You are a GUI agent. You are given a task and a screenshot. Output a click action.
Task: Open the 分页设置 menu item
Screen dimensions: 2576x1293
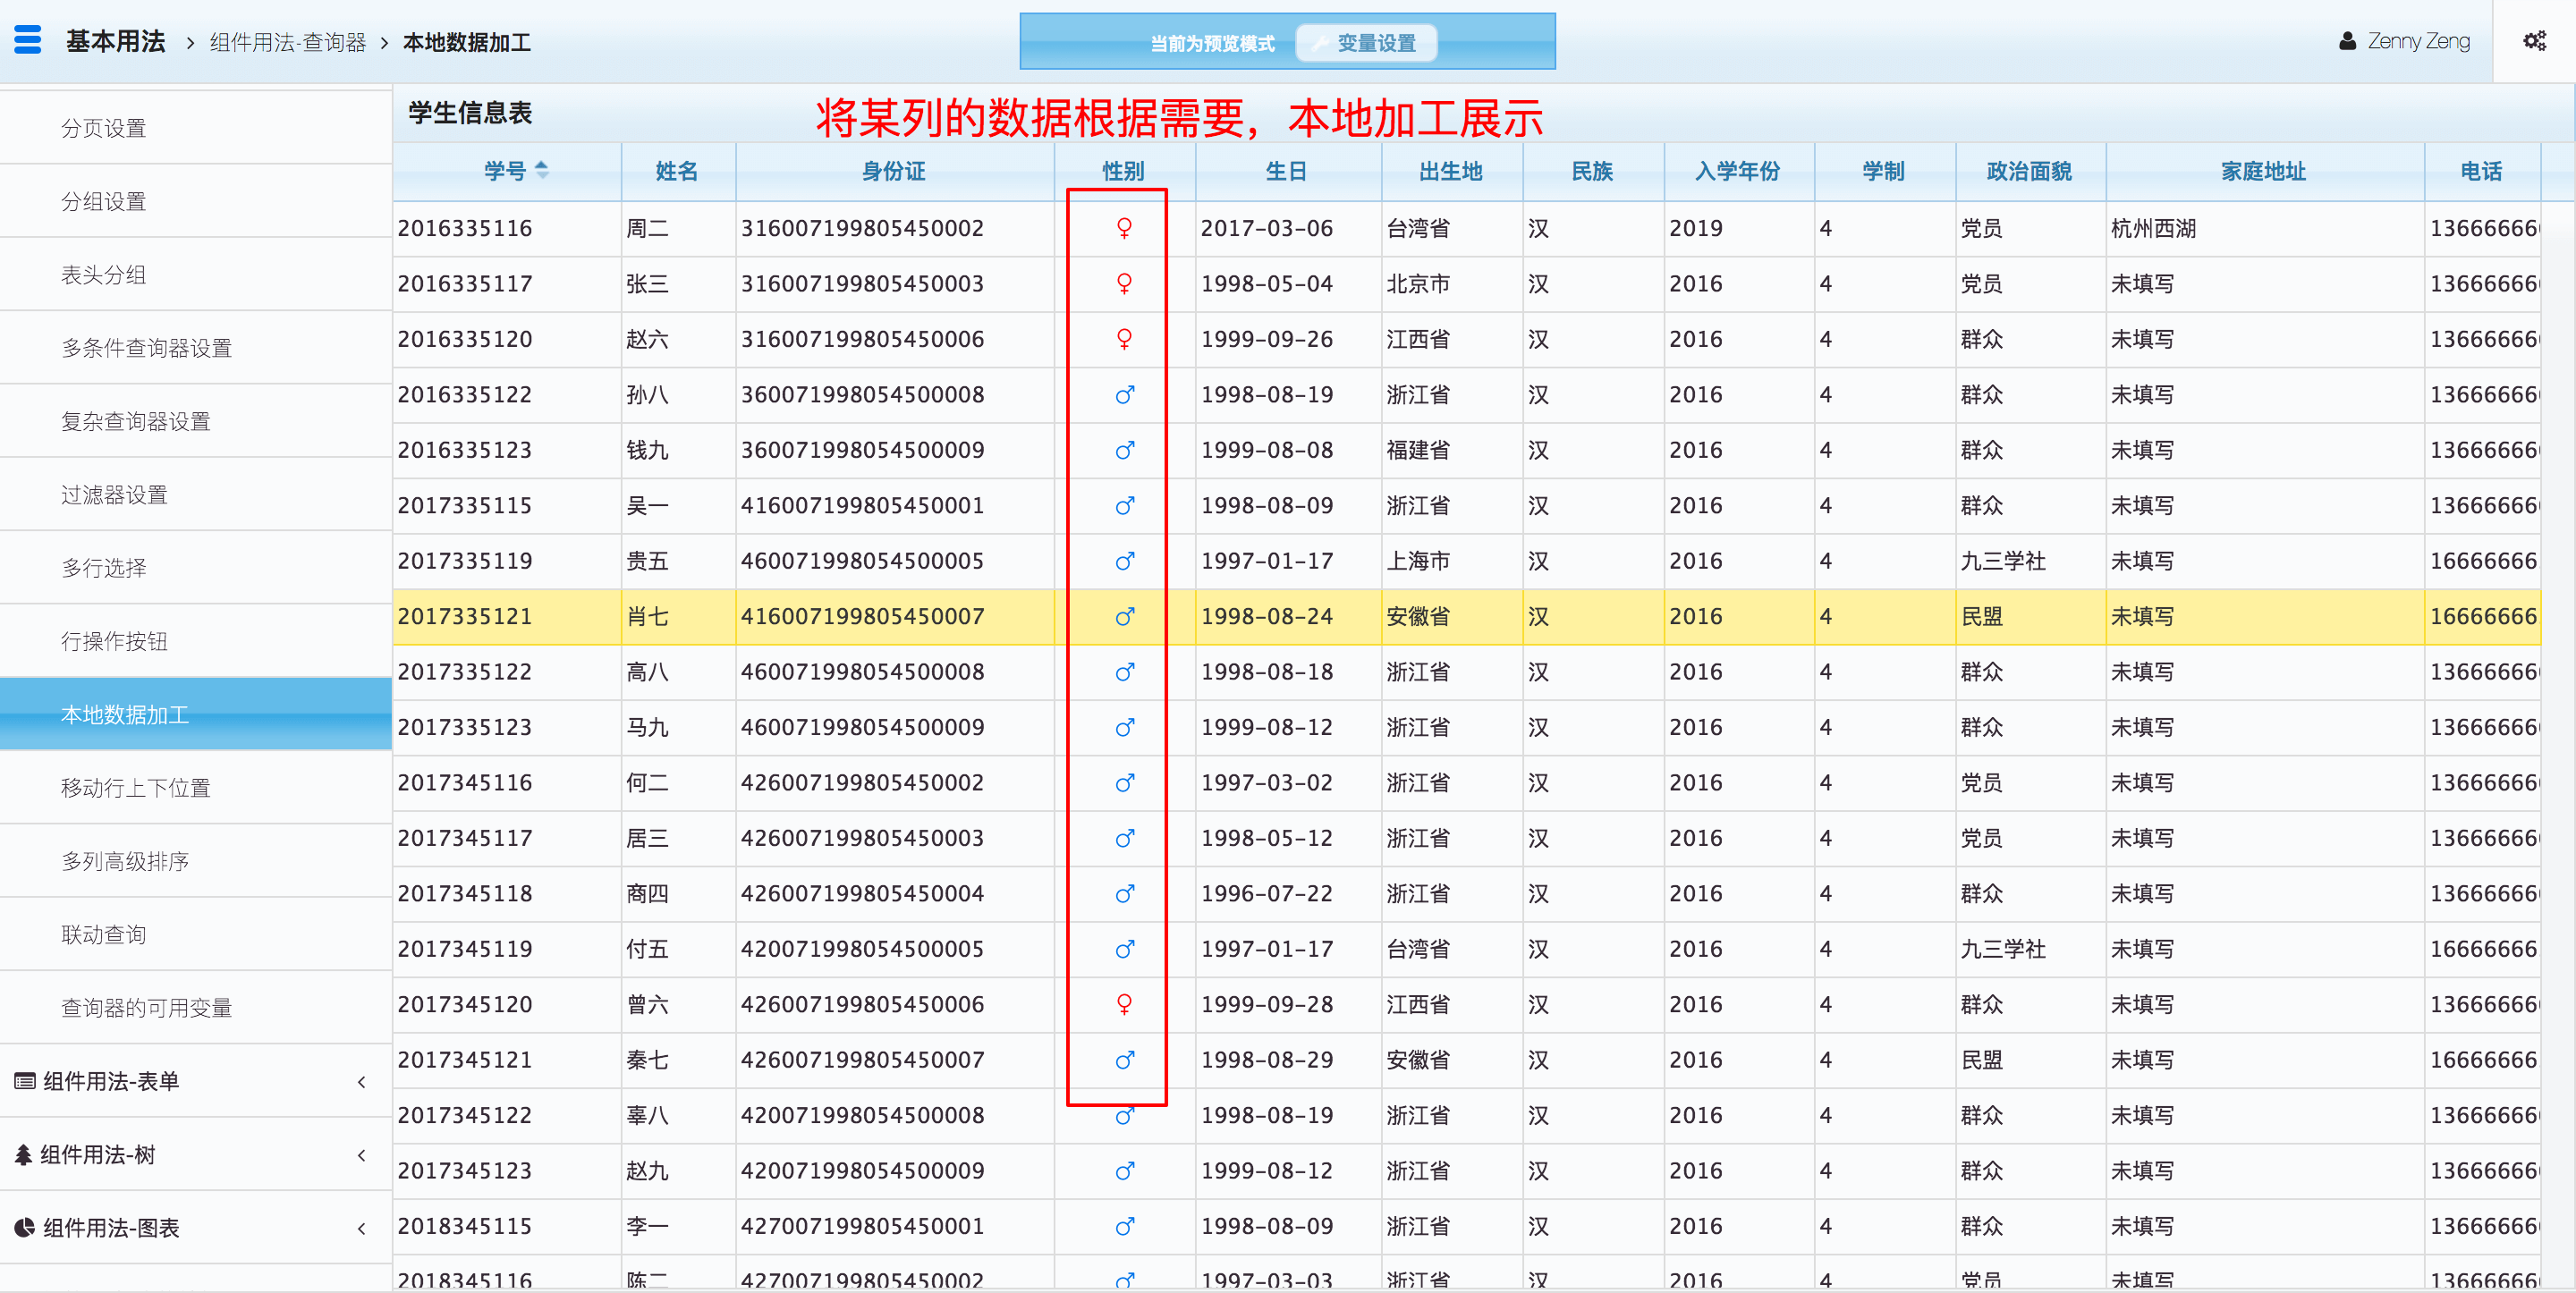[x=104, y=128]
